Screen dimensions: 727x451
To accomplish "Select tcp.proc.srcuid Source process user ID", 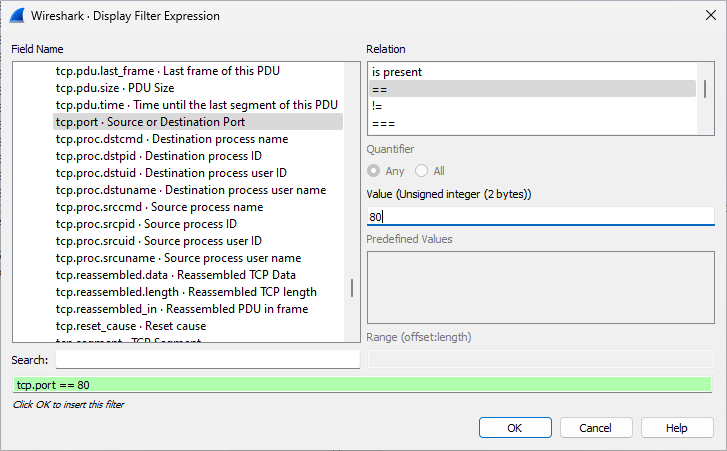I will coord(198,241).
